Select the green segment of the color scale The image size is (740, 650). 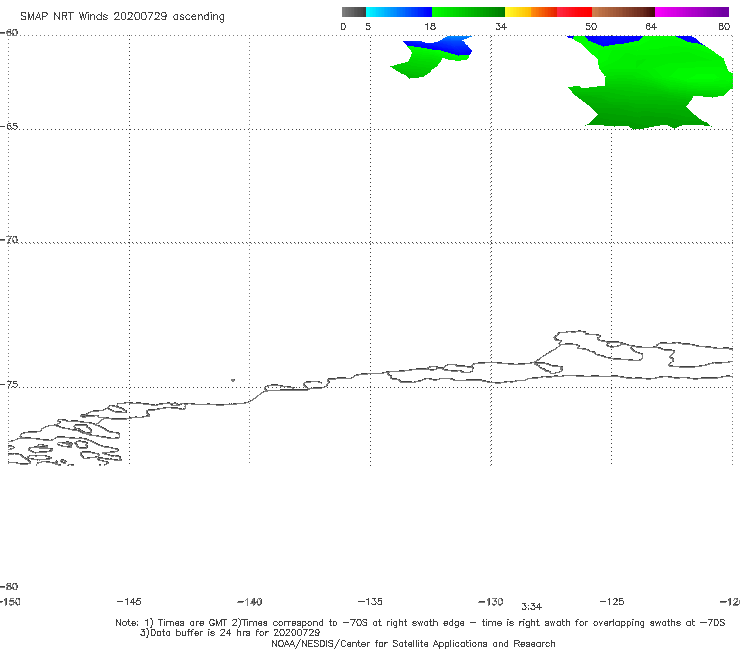468,12
